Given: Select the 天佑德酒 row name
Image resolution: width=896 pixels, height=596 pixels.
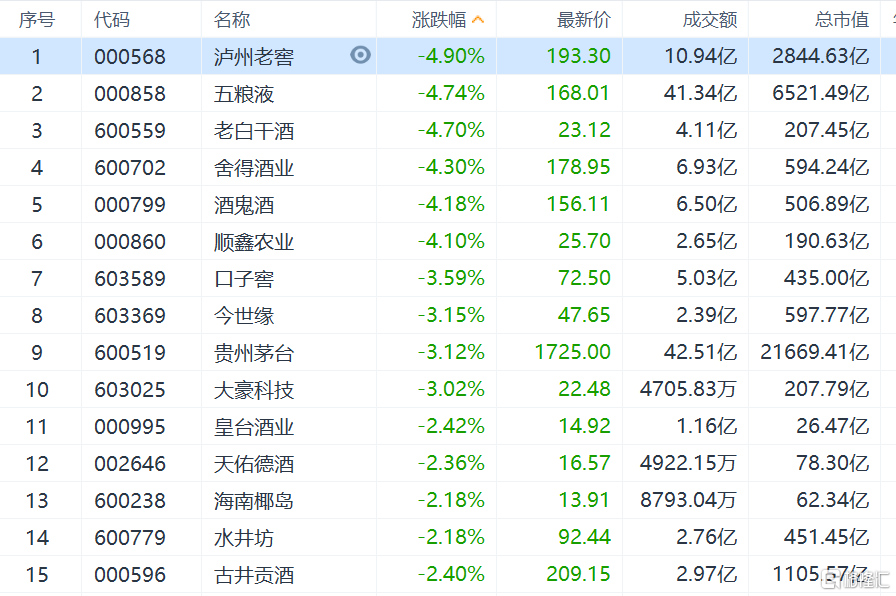Looking at the screenshot, I should [x=254, y=464].
